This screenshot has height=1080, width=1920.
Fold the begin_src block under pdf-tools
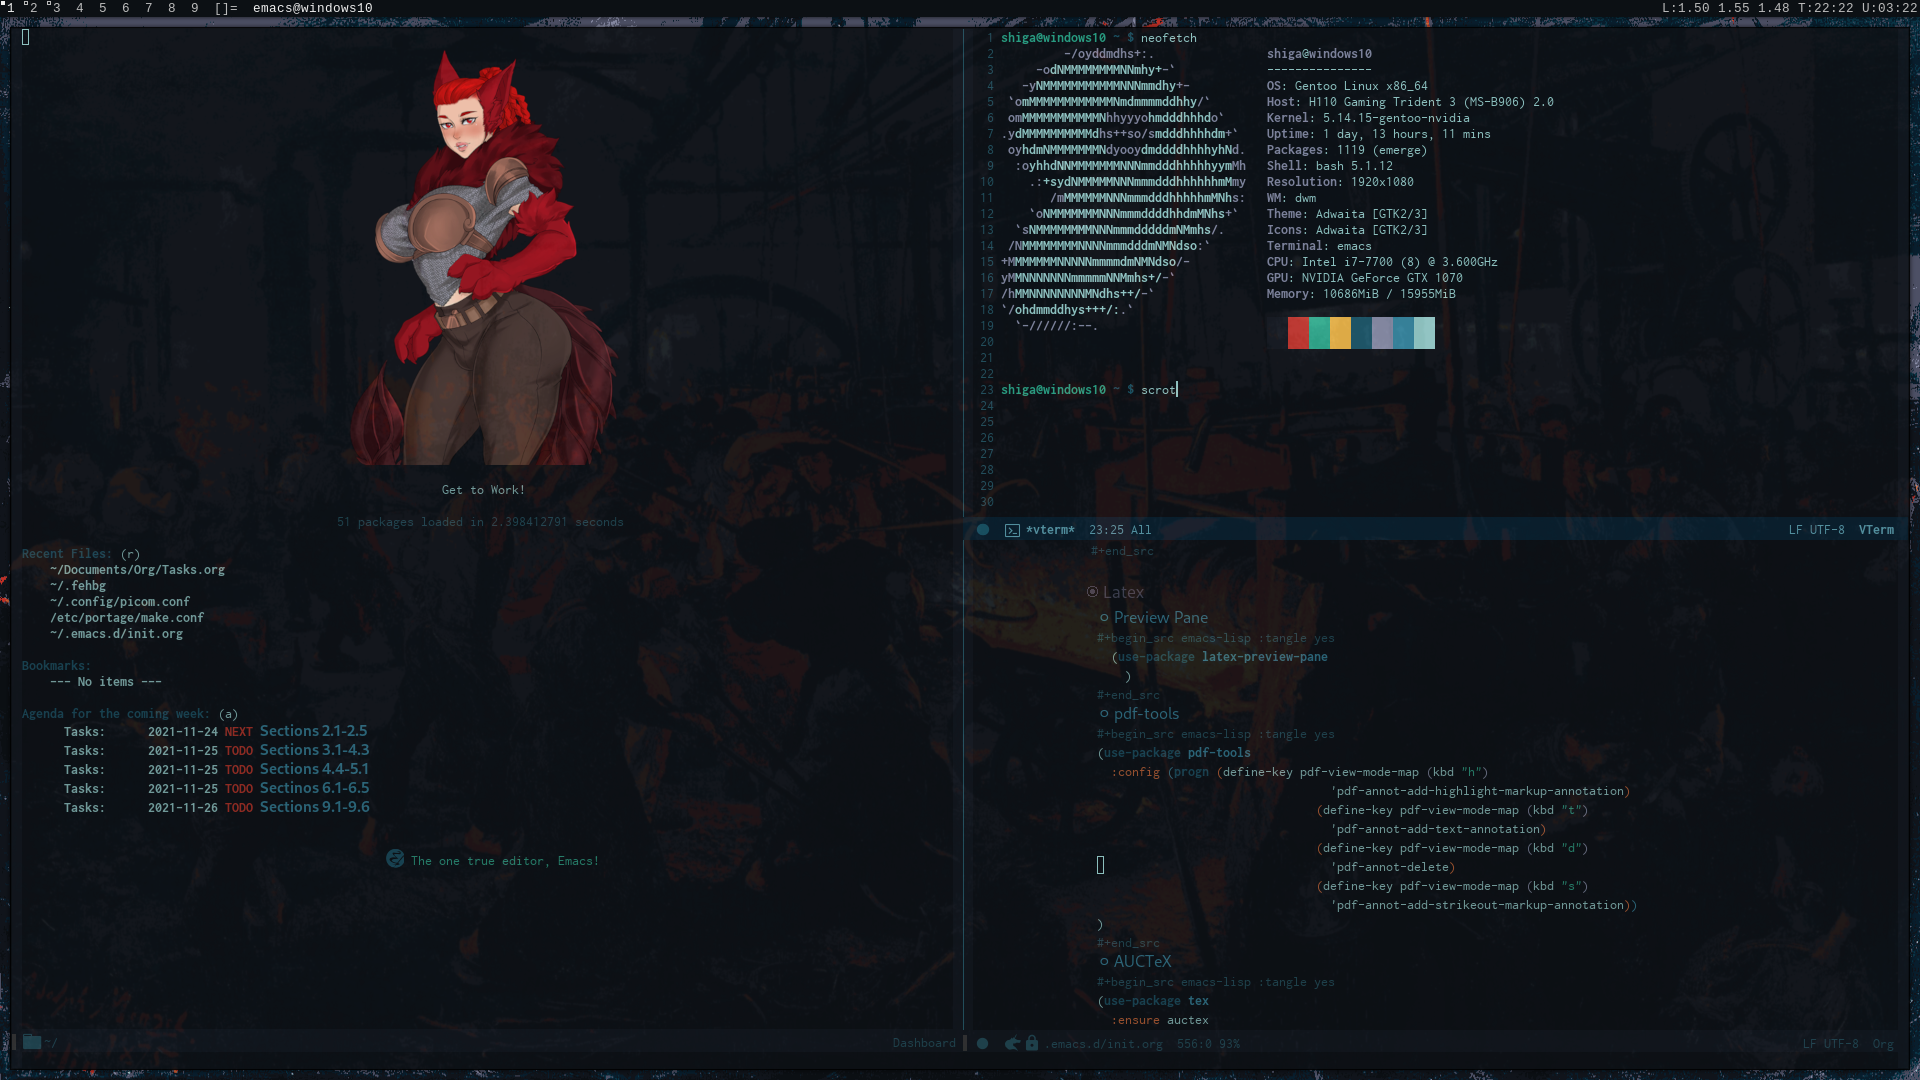tap(1215, 734)
